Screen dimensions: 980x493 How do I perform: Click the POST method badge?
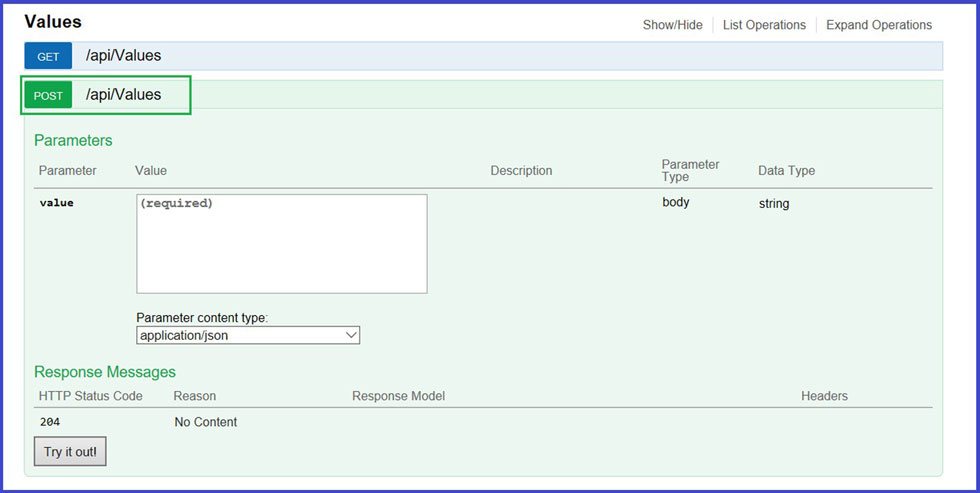pyautogui.click(x=48, y=96)
